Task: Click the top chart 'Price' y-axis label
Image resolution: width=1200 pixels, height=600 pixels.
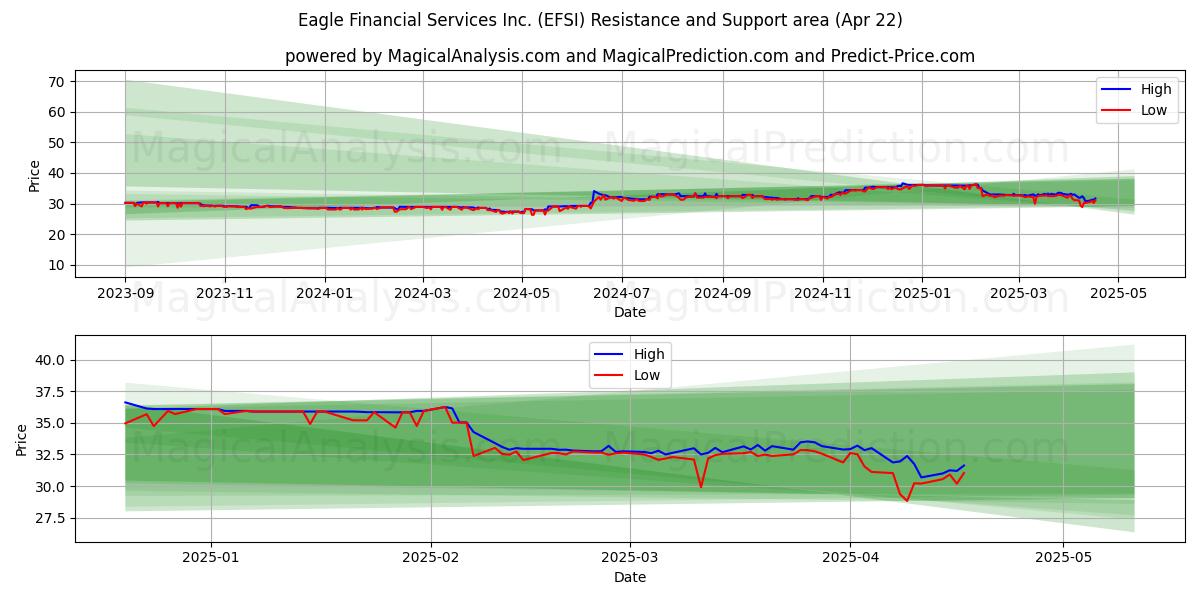Action: (x=35, y=175)
